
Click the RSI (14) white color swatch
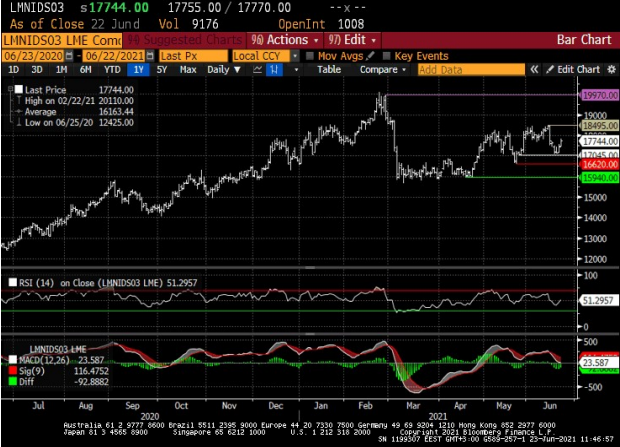tap(13, 282)
